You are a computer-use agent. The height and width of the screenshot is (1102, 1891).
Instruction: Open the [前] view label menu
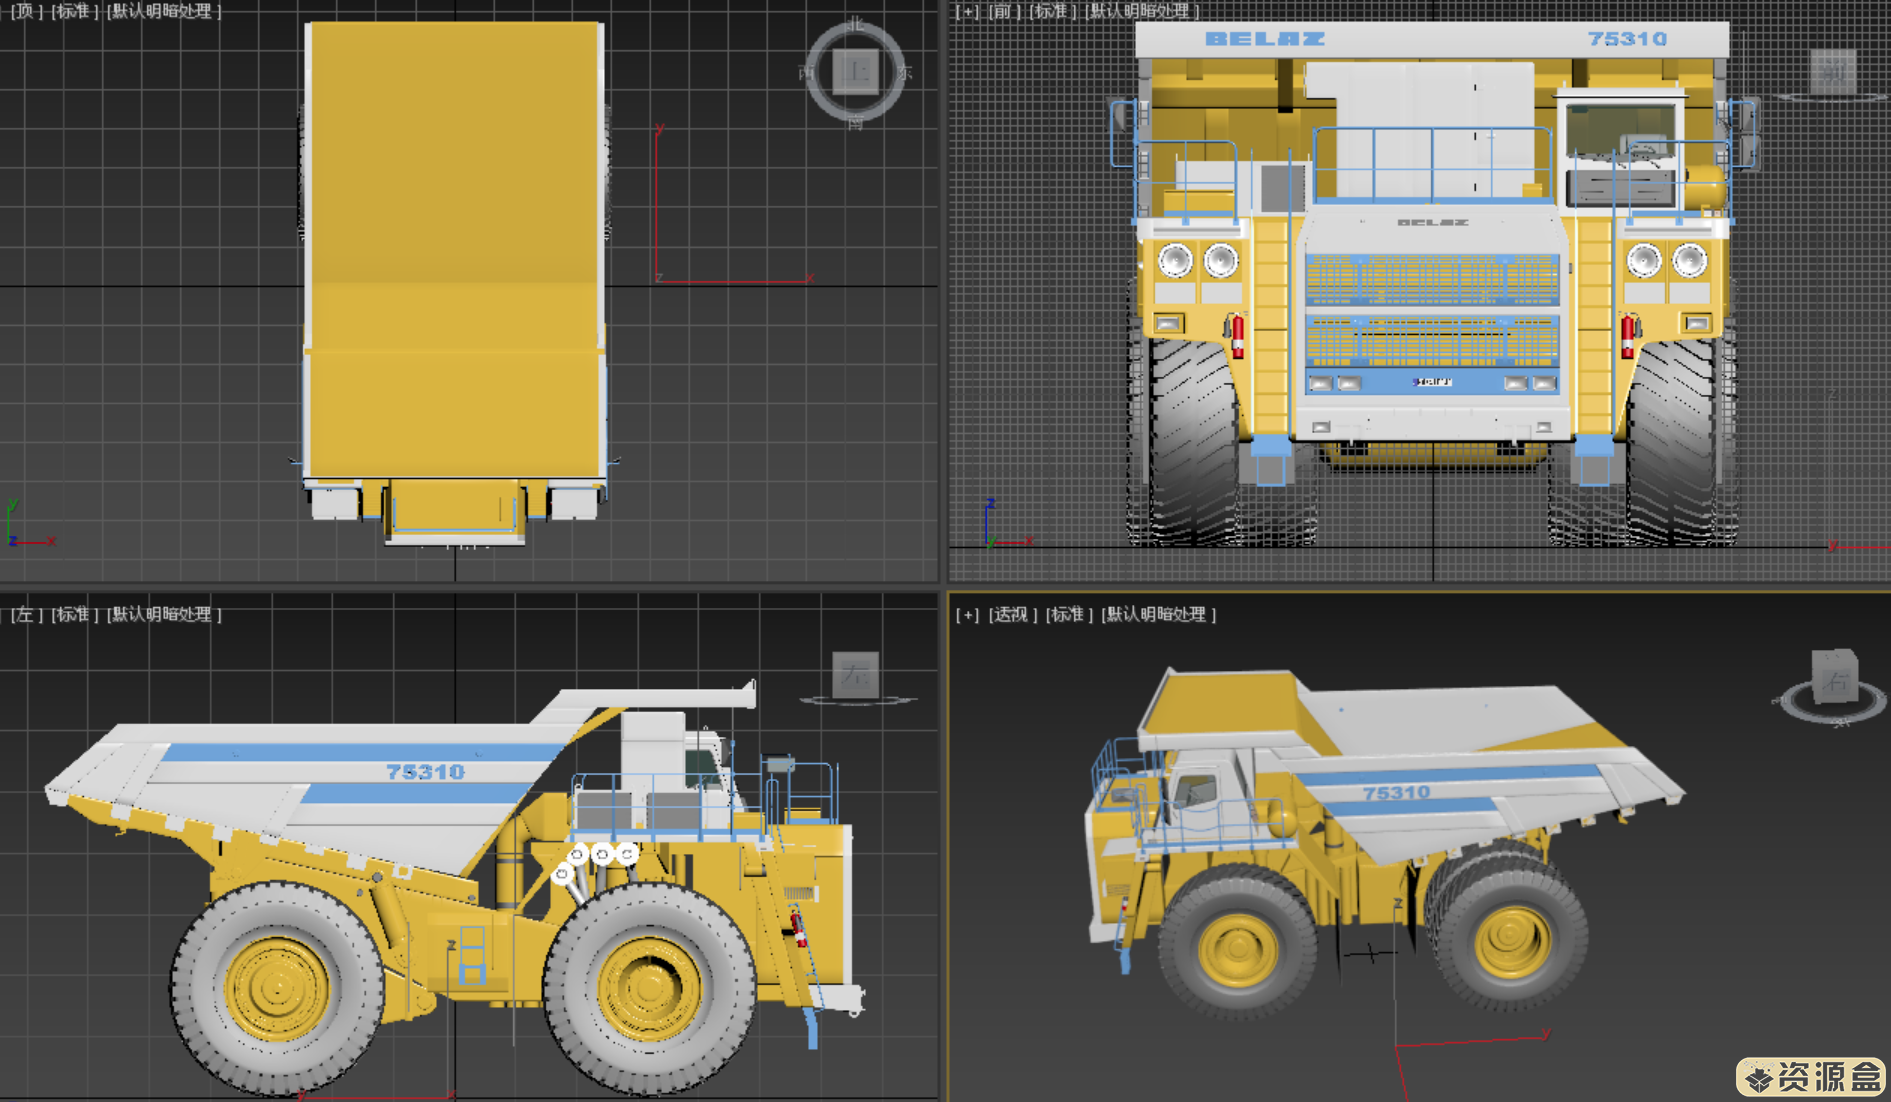(1004, 11)
